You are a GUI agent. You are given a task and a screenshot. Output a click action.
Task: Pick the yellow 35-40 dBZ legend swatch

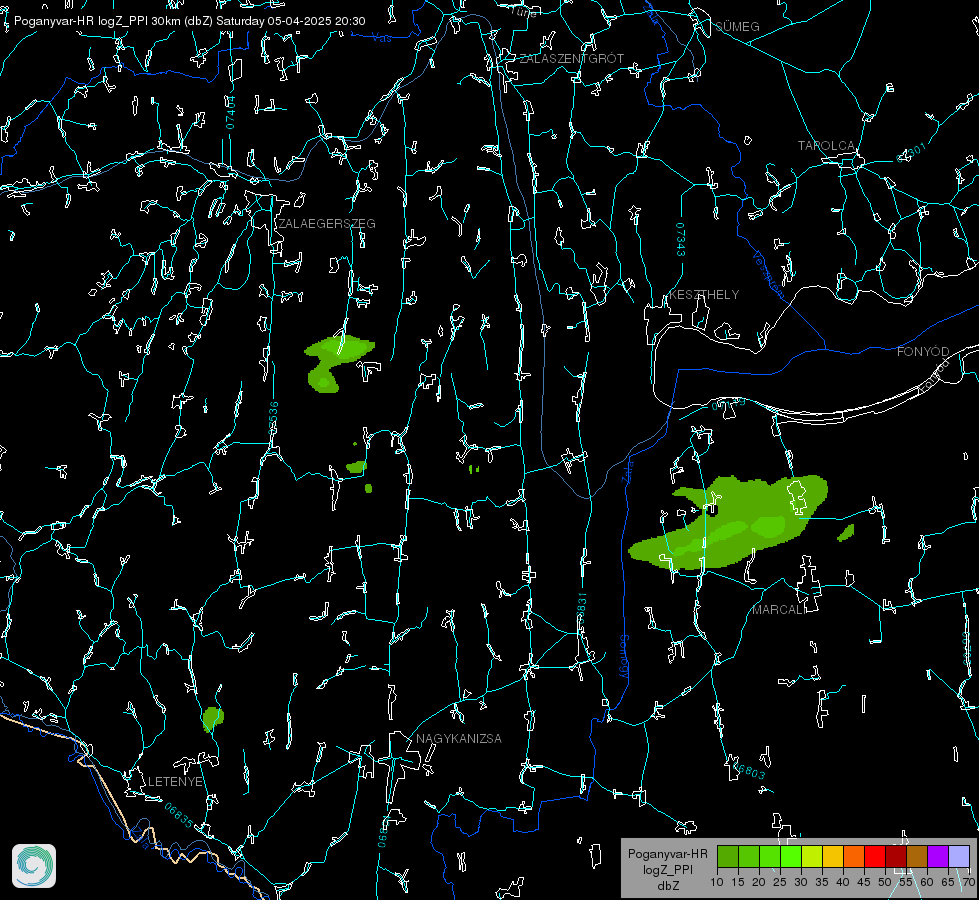point(833,856)
